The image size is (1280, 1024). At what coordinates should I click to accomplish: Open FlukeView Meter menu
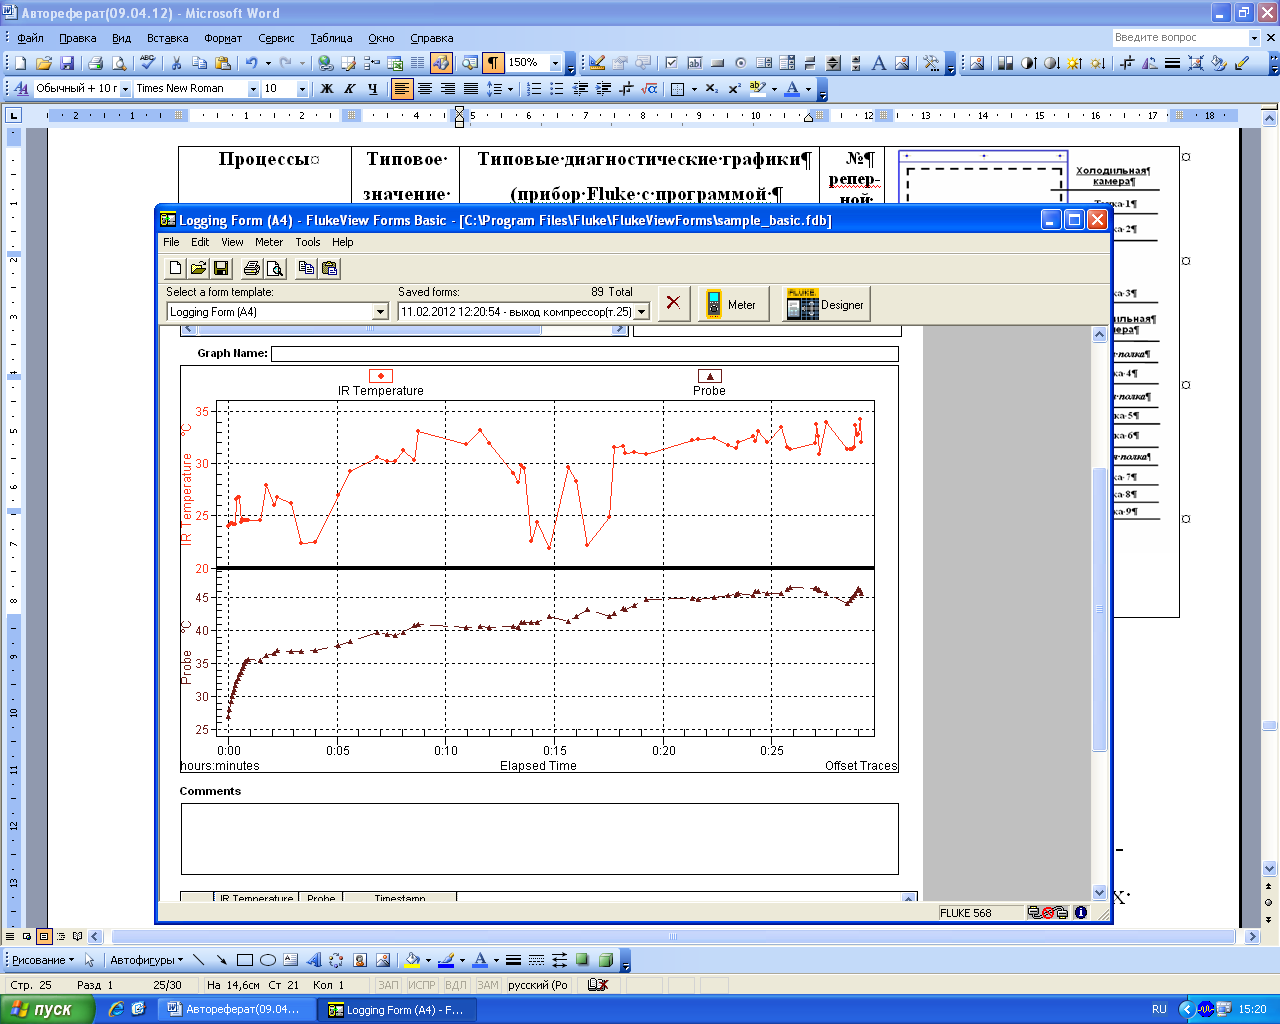(x=268, y=242)
